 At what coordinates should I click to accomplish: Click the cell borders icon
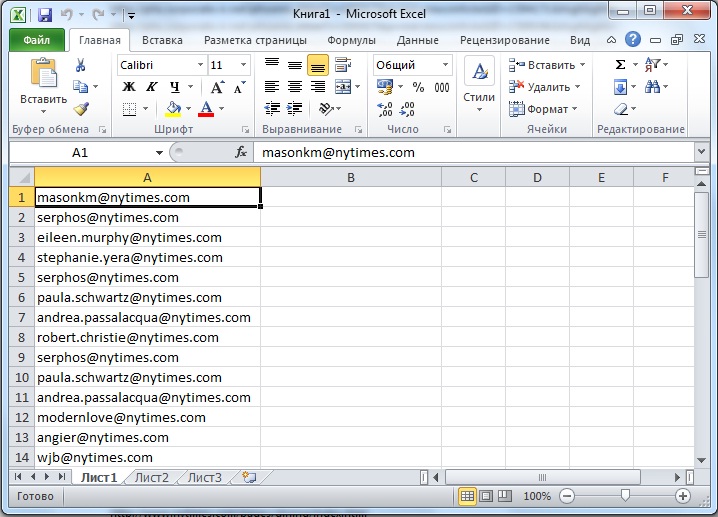pos(130,109)
